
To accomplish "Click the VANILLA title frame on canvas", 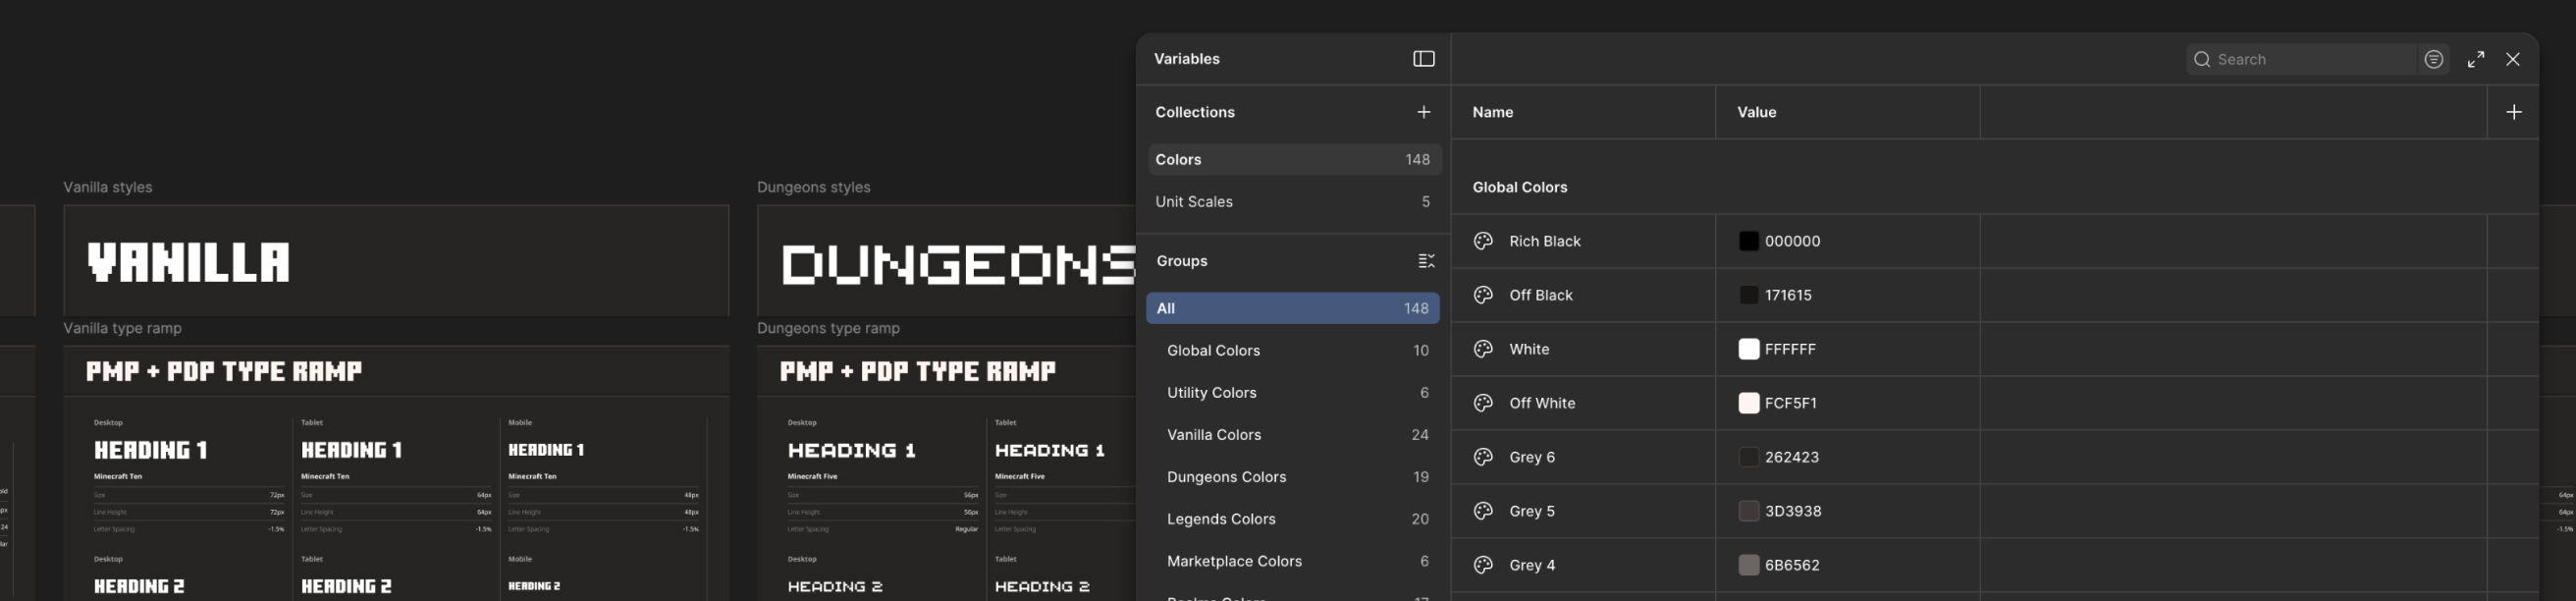I will coord(396,261).
